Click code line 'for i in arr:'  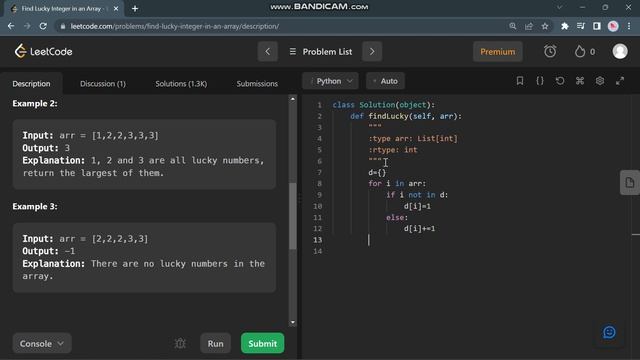pos(397,184)
